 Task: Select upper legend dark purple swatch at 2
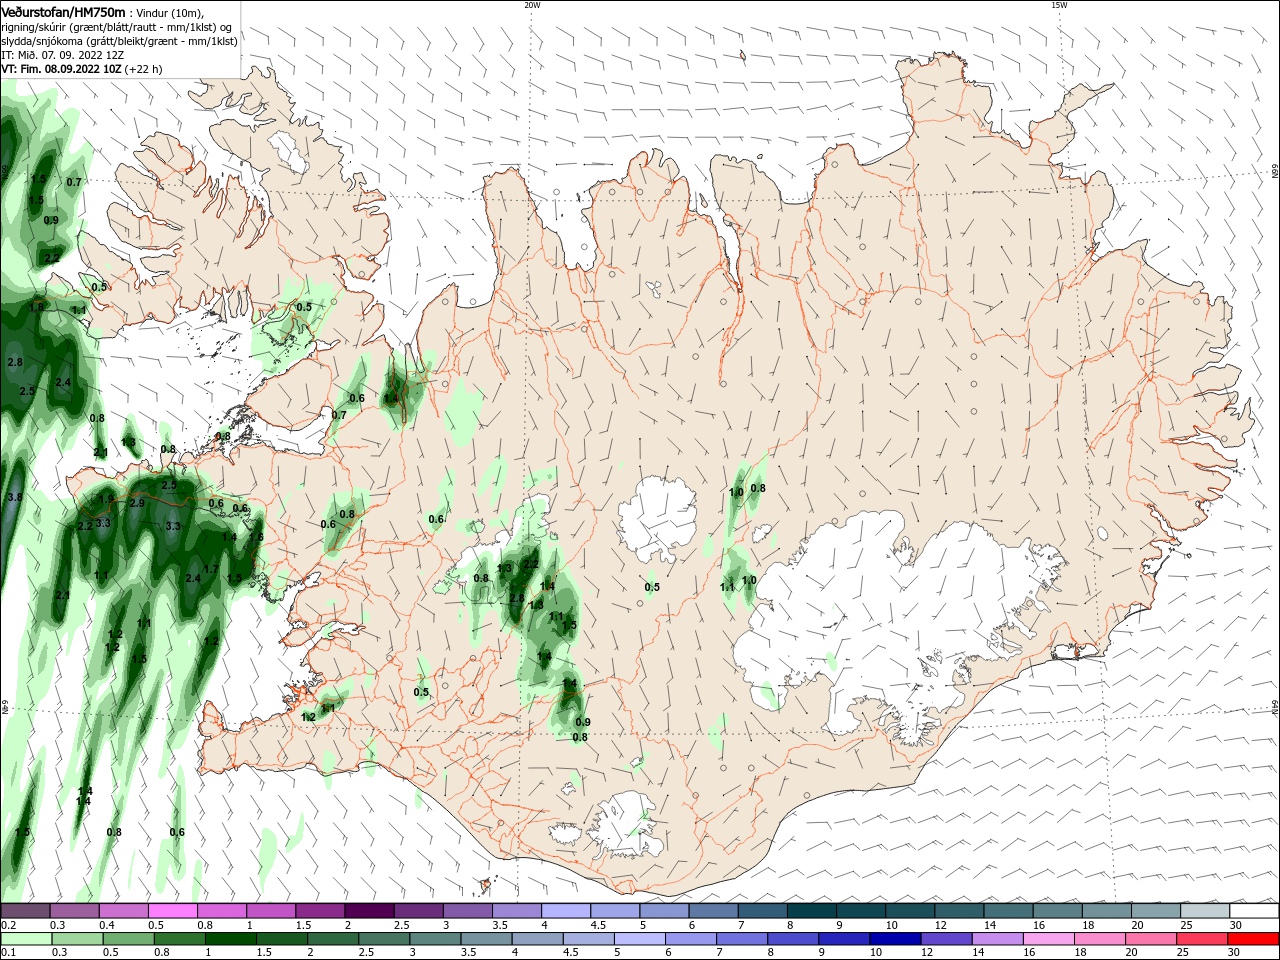pyautogui.click(x=369, y=911)
